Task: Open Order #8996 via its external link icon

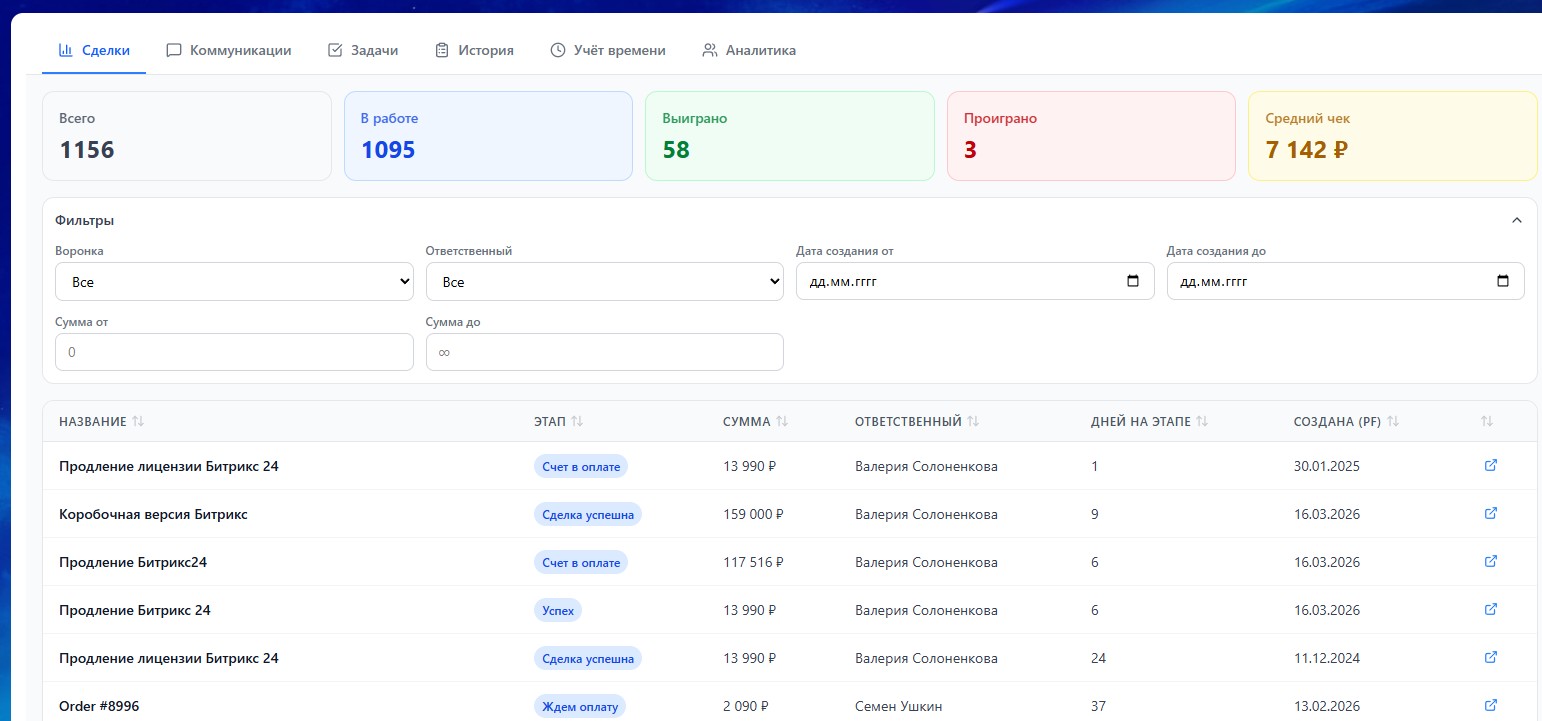Action: 1490,705
